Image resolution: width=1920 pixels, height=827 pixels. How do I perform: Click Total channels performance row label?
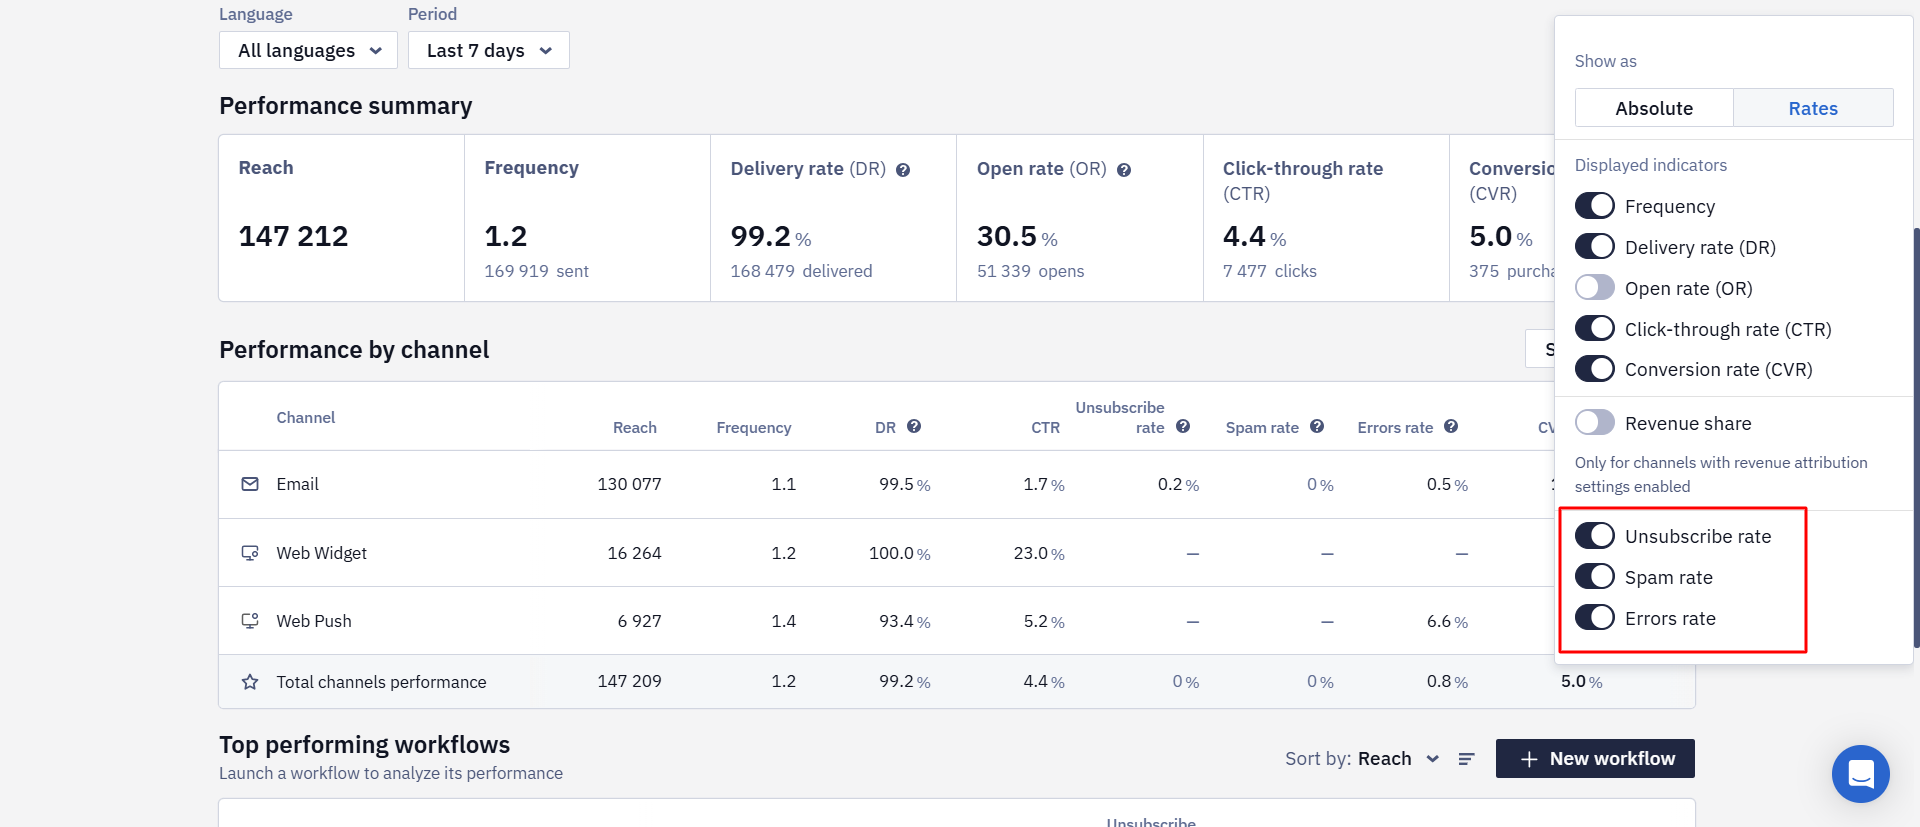coord(381,682)
